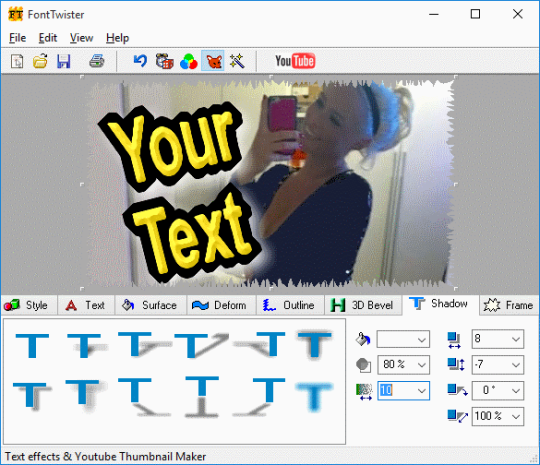
Task: Click the New document toolbar icon
Action: [17, 61]
